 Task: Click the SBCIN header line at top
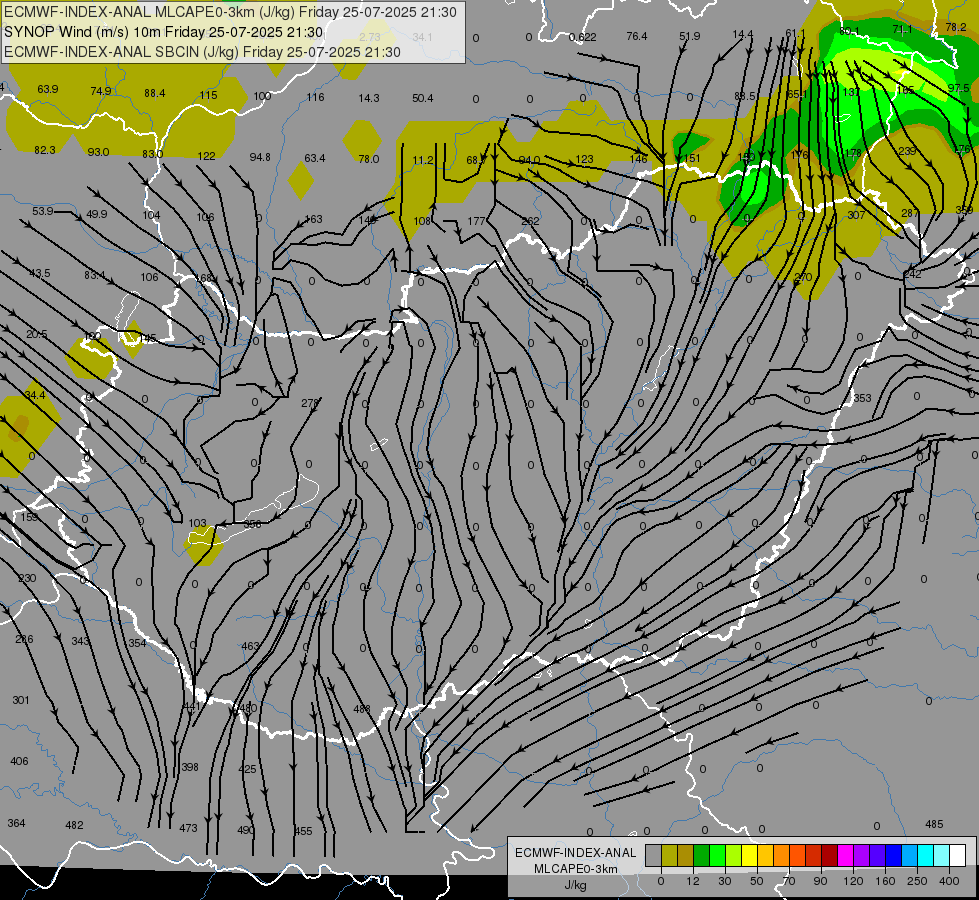202,52
